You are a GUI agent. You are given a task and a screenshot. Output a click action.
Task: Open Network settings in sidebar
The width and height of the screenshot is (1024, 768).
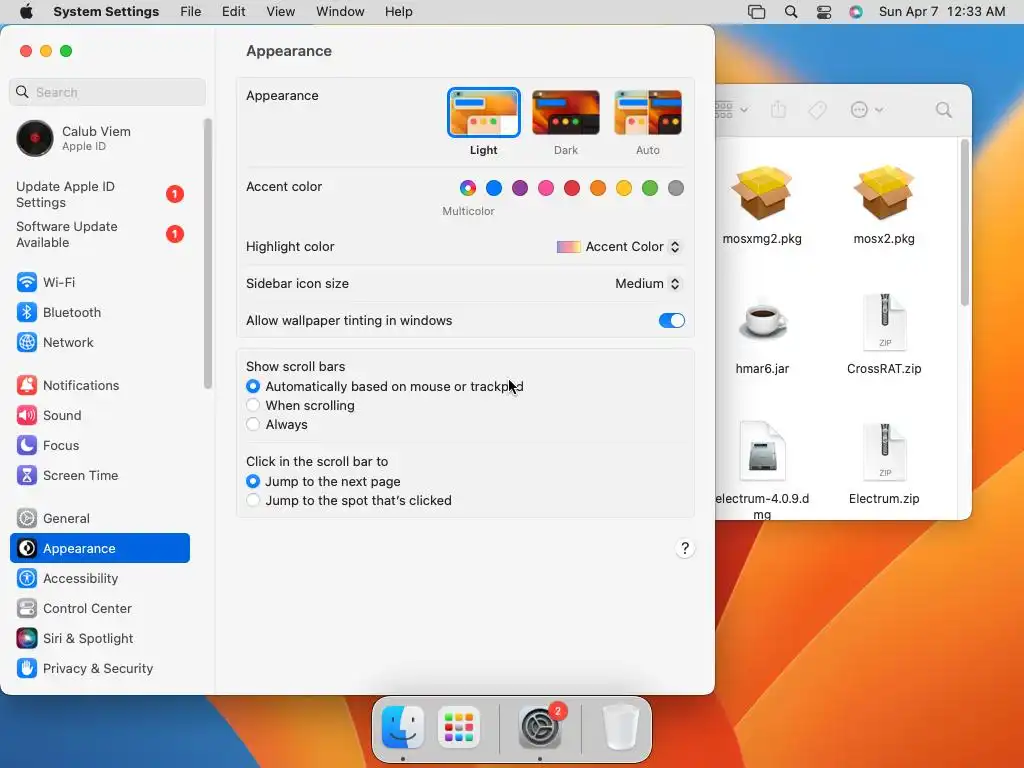100,342
